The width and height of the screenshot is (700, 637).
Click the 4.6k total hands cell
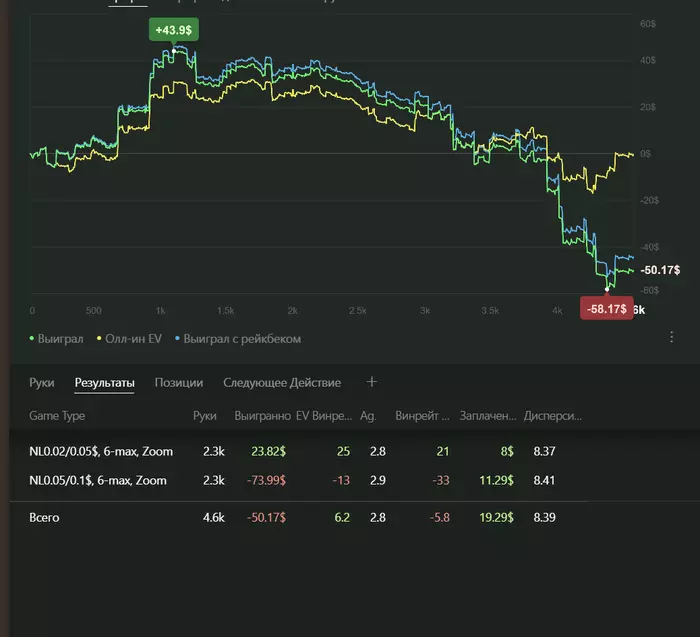213,517
